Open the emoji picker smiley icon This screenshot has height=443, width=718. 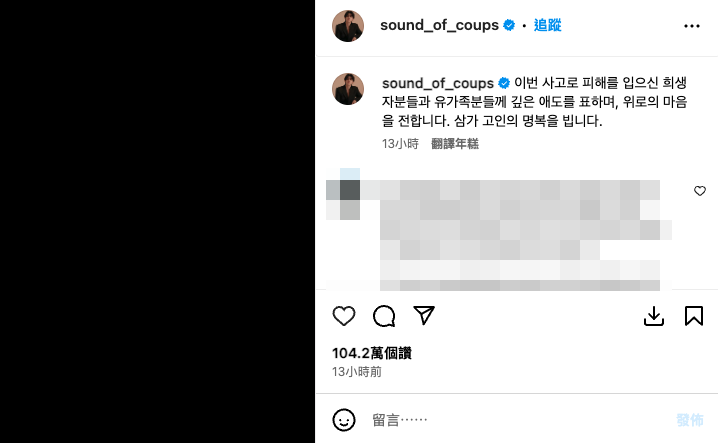point(343,420)
